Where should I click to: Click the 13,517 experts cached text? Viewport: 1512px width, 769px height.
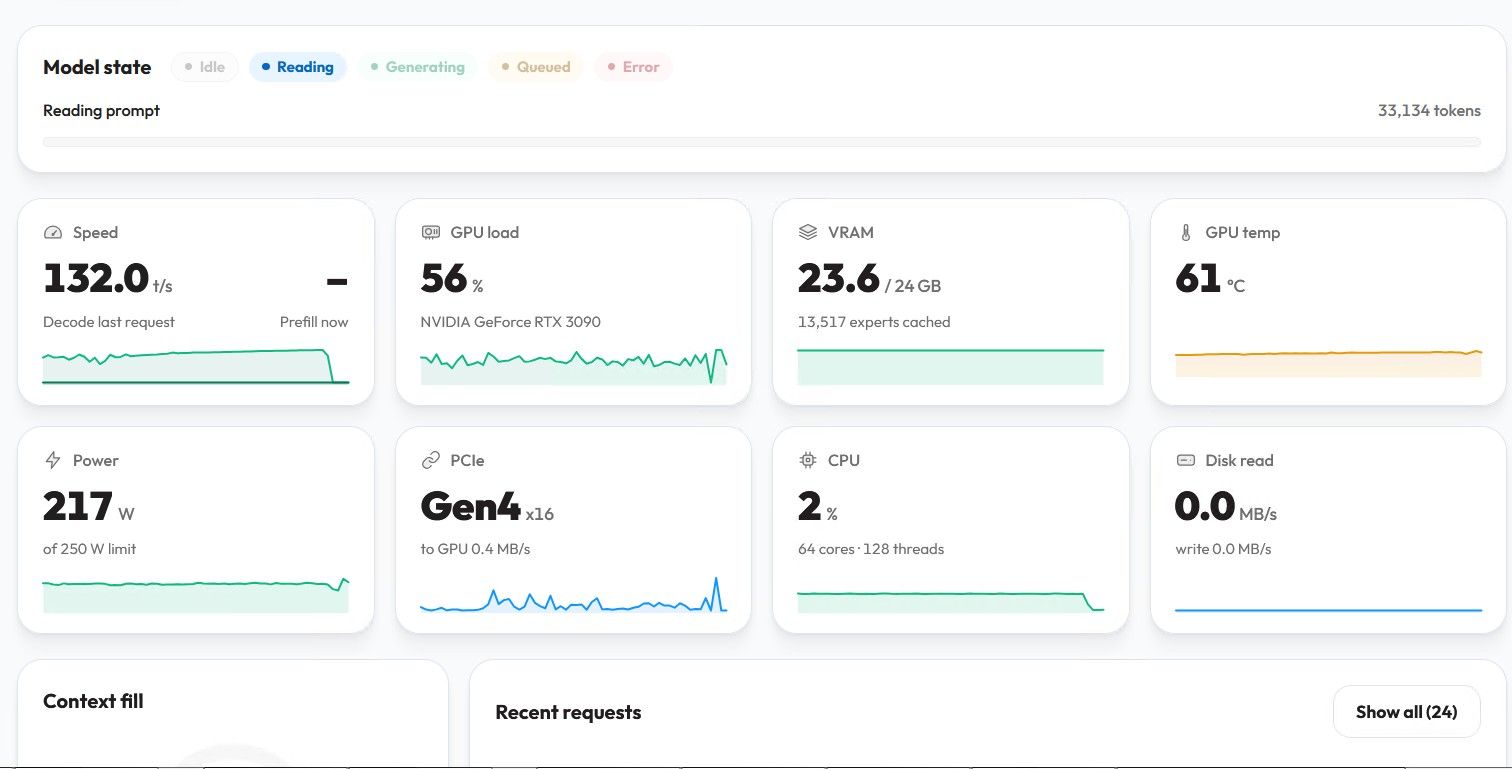click(x=874, y=322)
